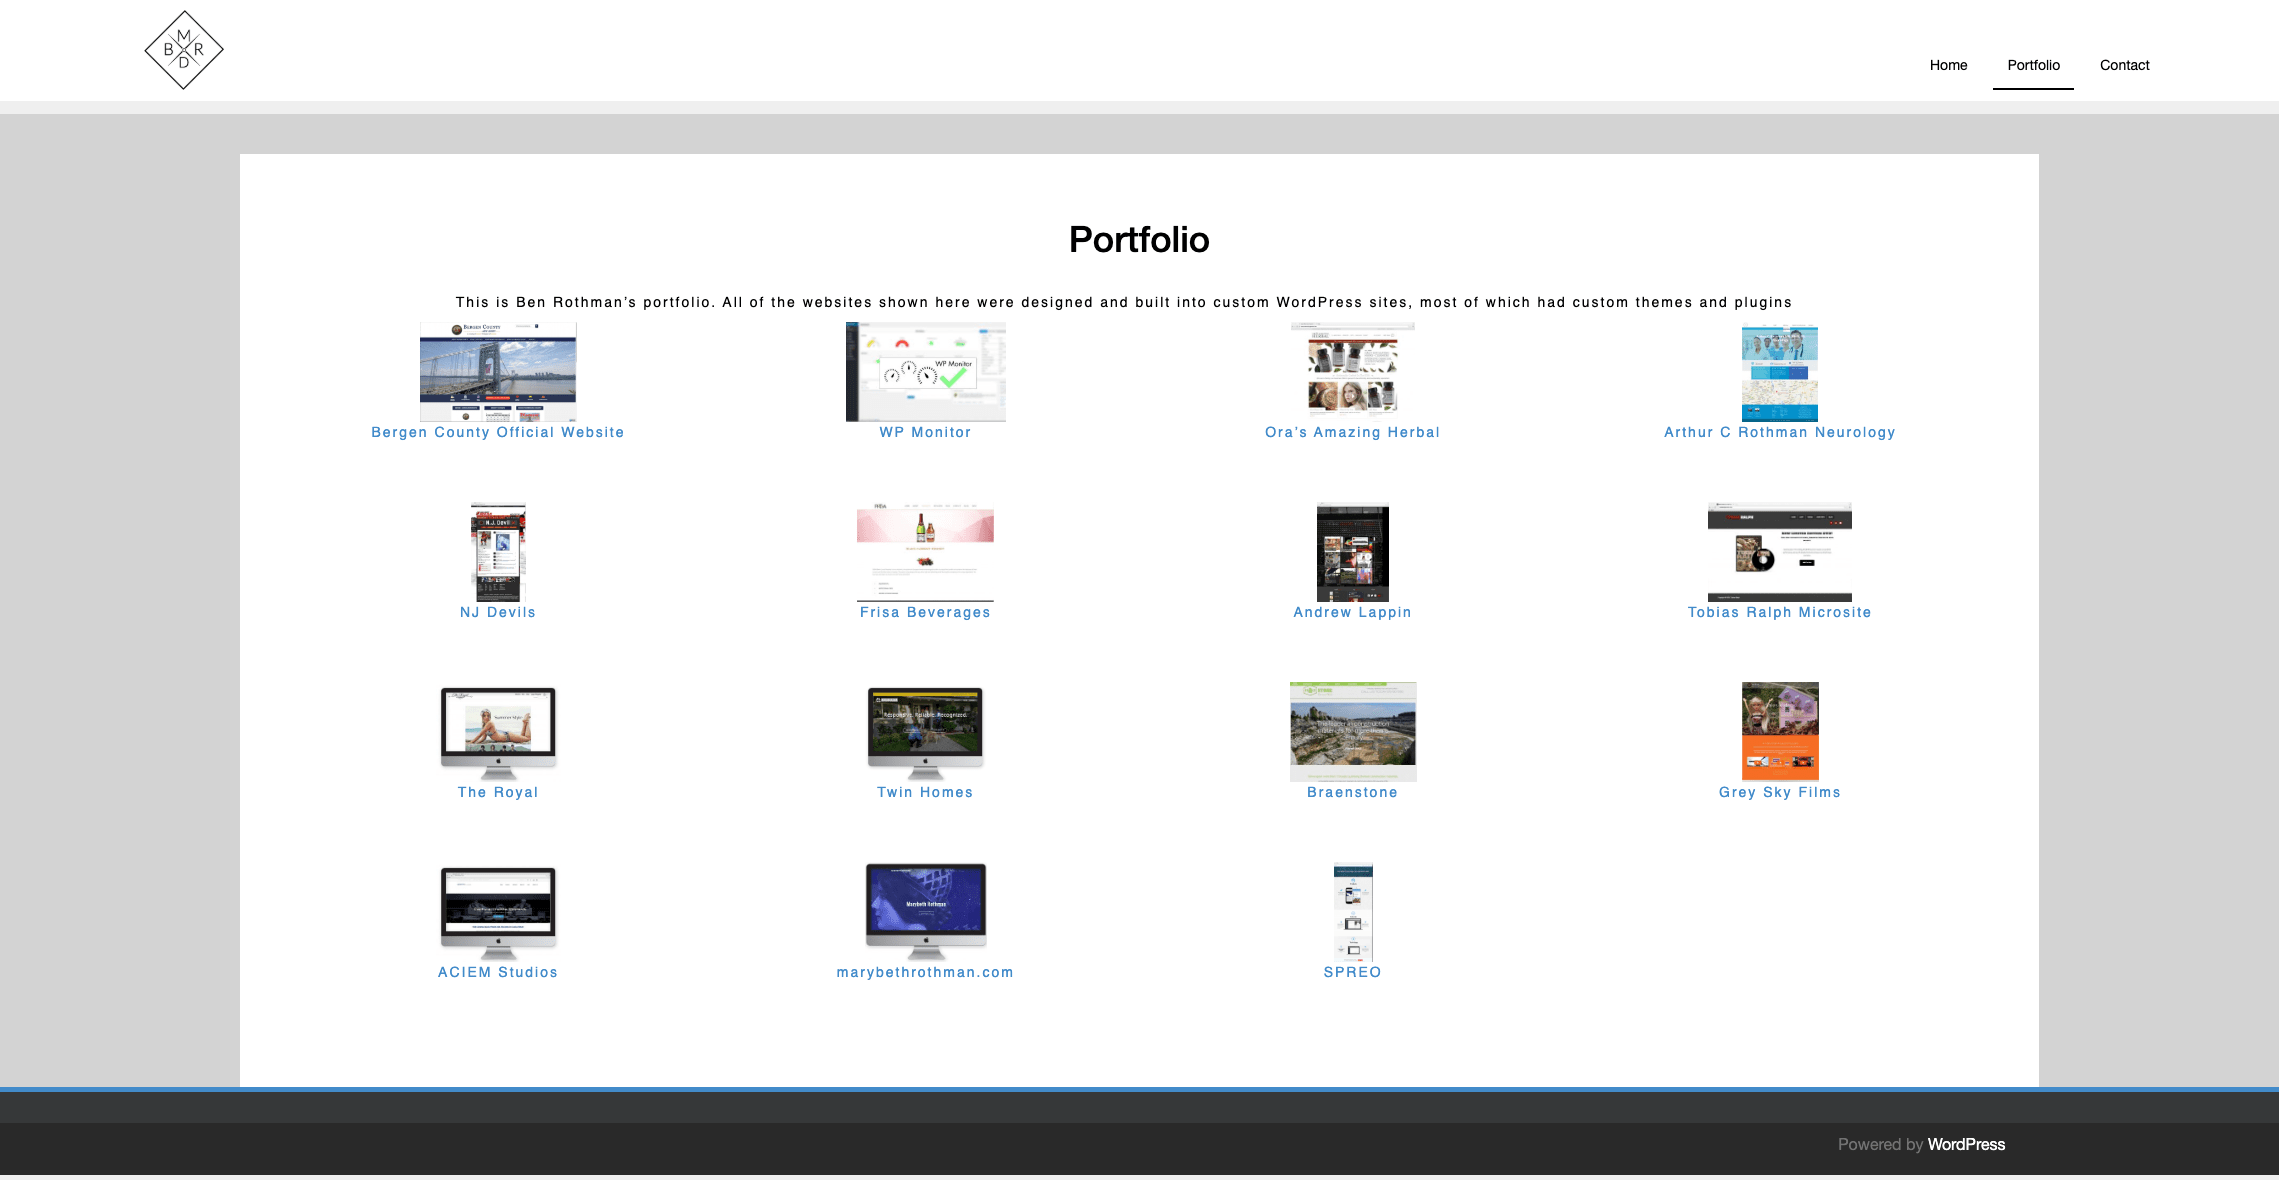Click the BMRD diamond logo

point(184,50)
